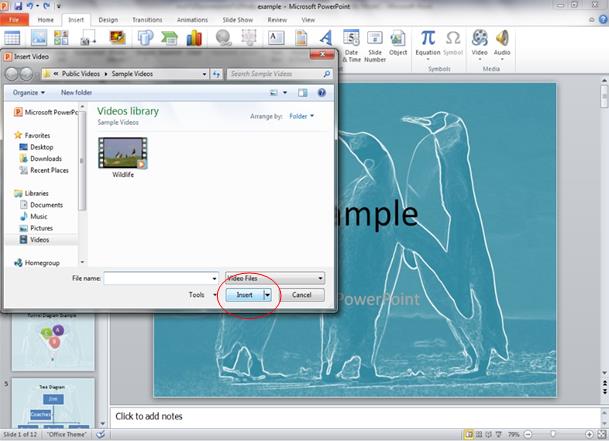Open the Organize menu

coord(28,92)
